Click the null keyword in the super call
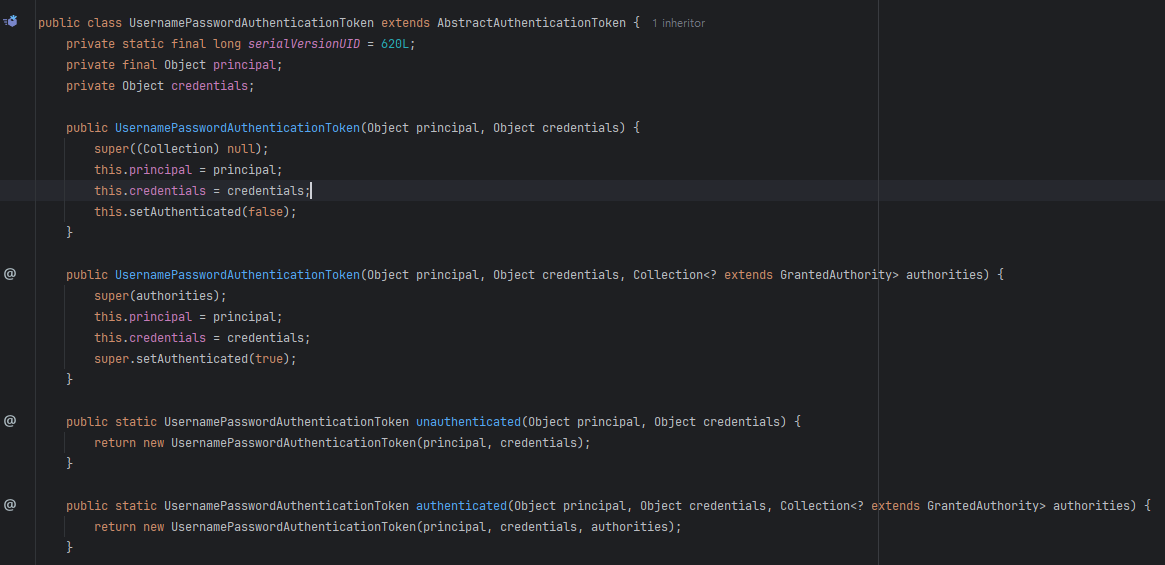This screenshot has width=1165, height=565. pos(241,149)
